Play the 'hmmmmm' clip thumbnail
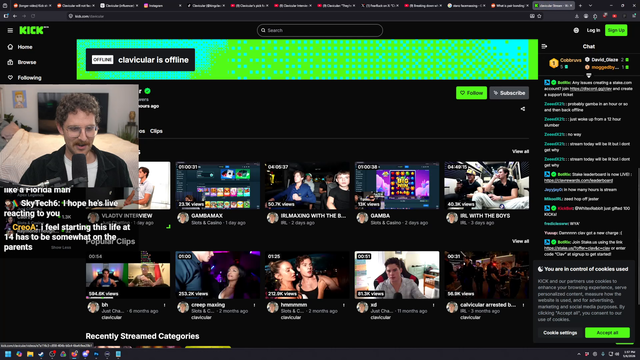Screen dimensions: 640x360 [x=307, y=275]
